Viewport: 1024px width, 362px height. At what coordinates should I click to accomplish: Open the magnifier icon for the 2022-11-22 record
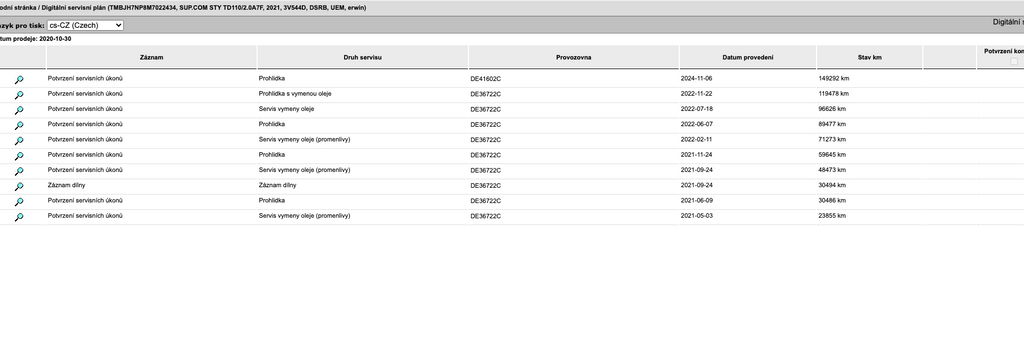pyautogui.click(x=19, y=95)
